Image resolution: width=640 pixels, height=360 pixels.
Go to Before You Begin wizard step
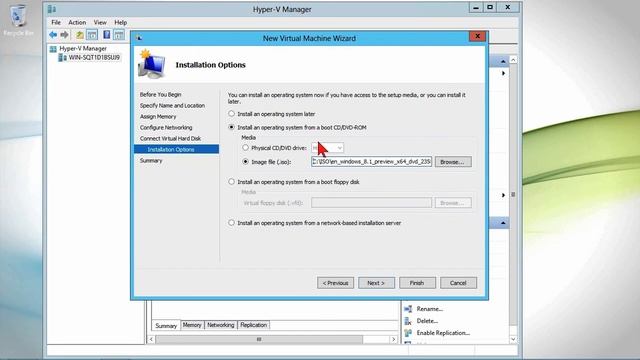(160, 94)
